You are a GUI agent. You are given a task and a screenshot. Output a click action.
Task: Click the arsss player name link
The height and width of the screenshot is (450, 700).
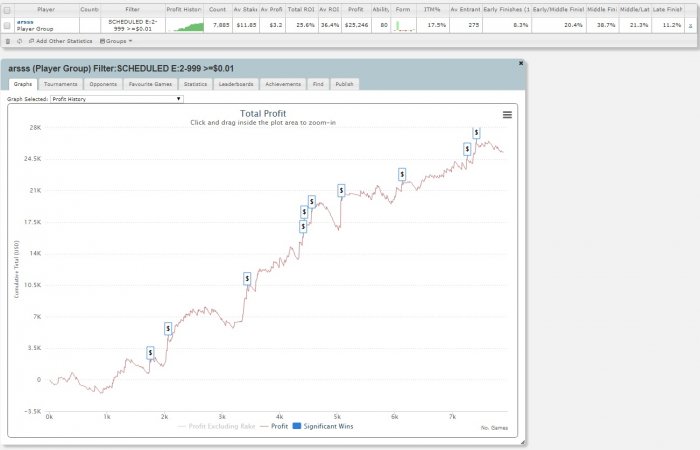[25, 22]
